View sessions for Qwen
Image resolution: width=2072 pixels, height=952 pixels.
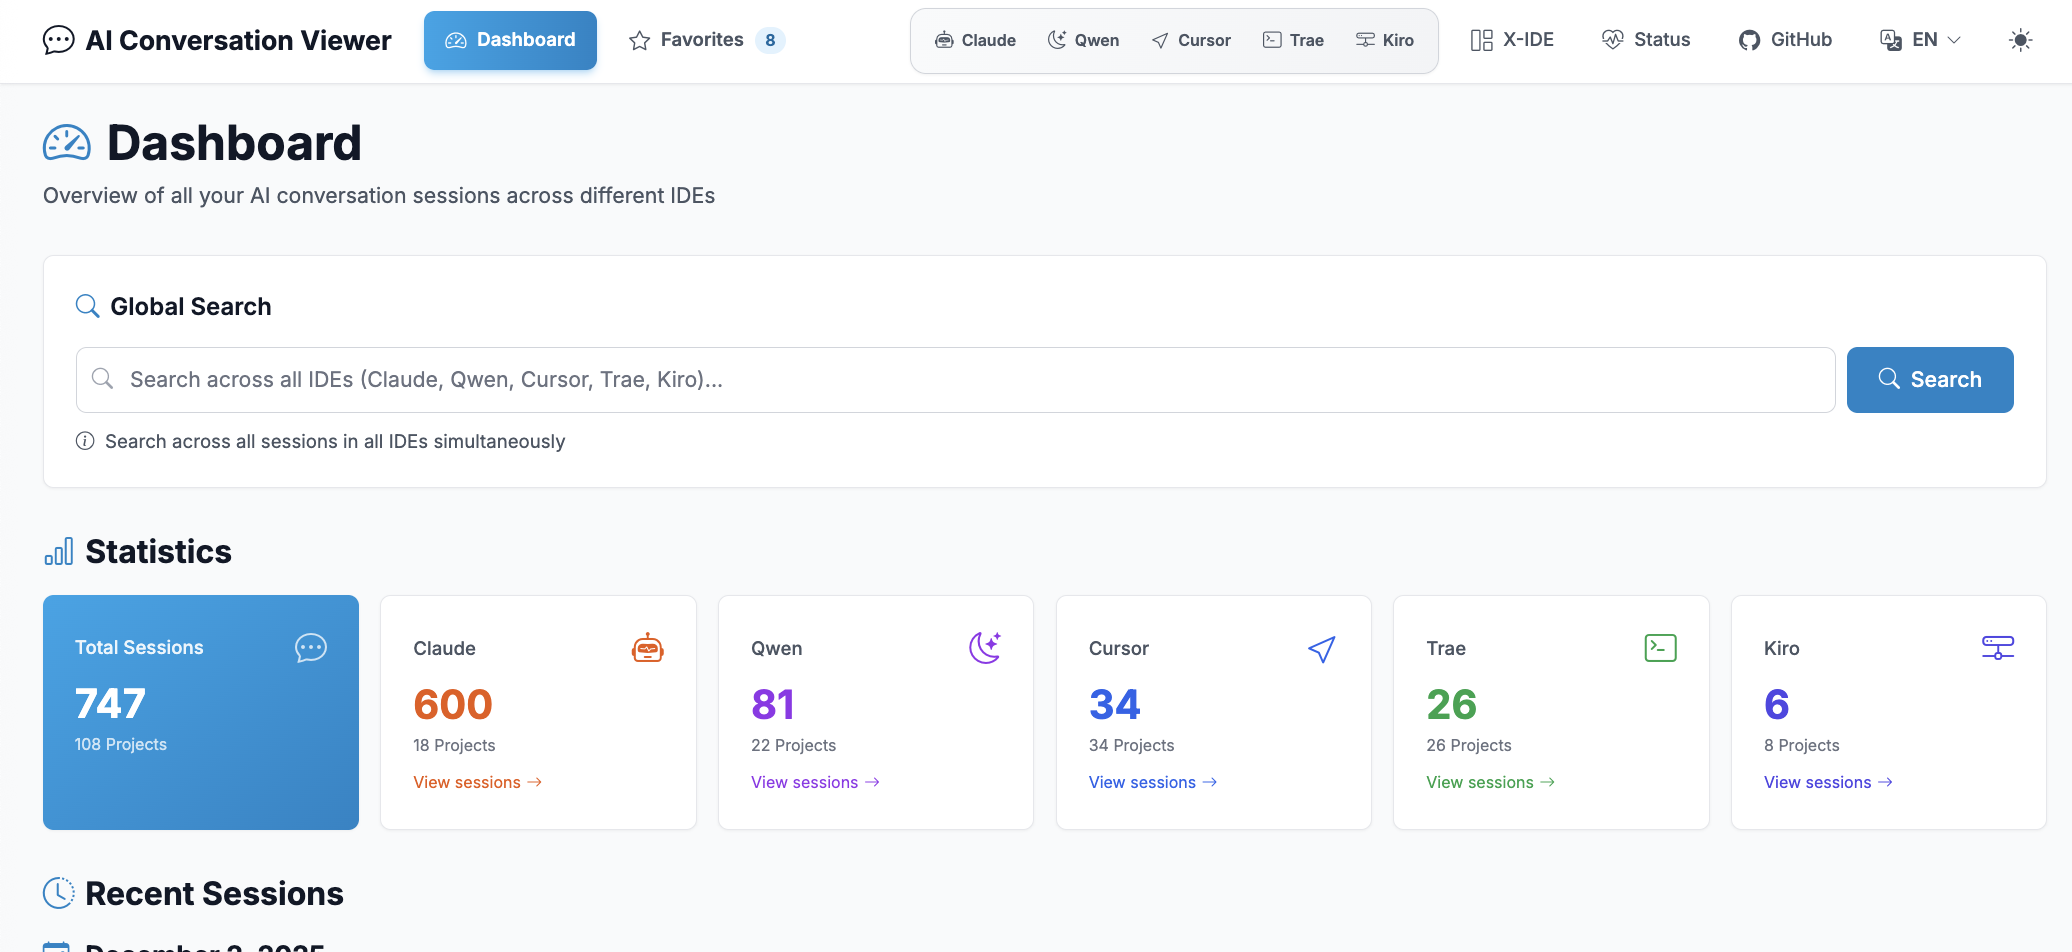[x=816, y=782]
